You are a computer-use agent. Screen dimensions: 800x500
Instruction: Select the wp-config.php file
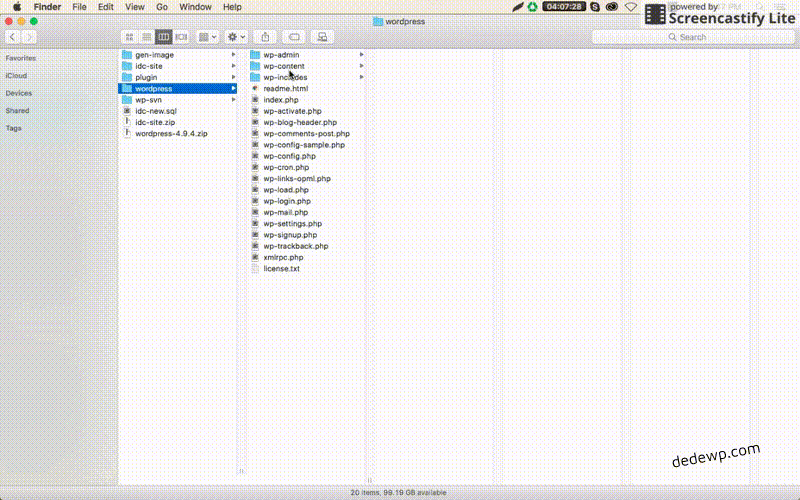289,156
